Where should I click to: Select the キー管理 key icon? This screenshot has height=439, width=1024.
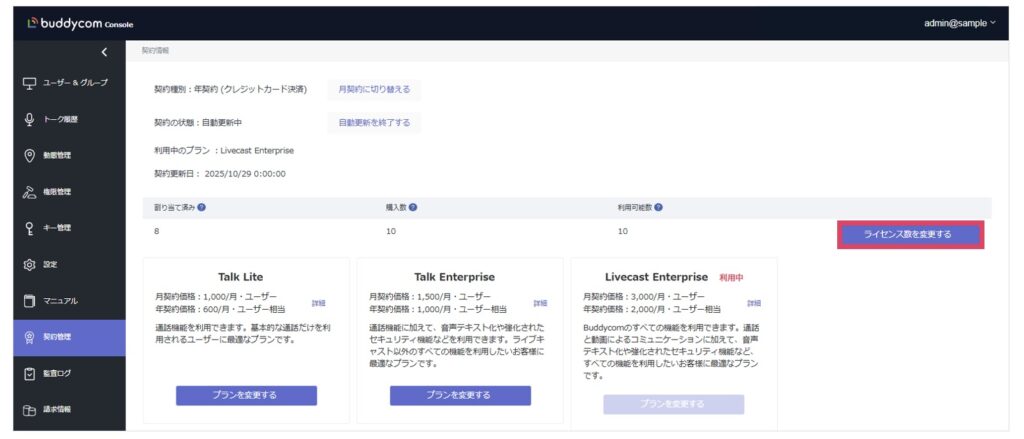[29, 228]
